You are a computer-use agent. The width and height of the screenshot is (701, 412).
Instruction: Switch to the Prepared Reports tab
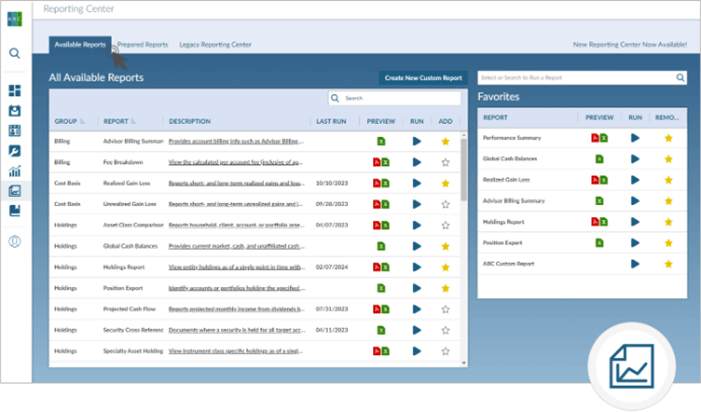click(143, 44)
